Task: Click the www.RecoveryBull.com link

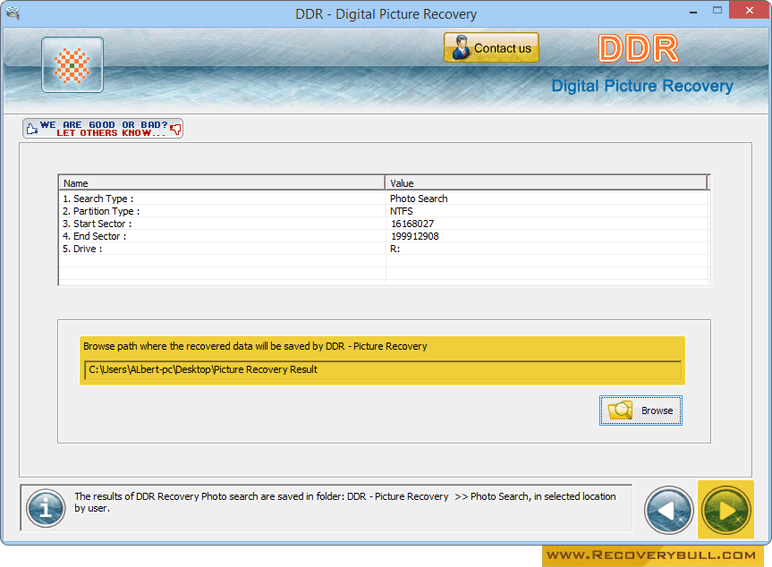Action: [x=651, y=555]
